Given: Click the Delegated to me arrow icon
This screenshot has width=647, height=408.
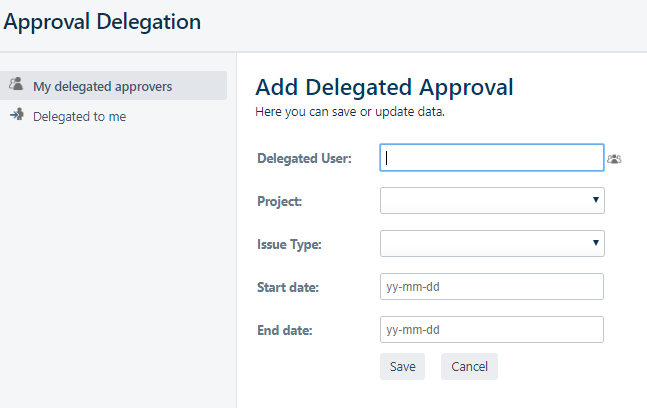Looking at the screenshot, I should point(16,116).
